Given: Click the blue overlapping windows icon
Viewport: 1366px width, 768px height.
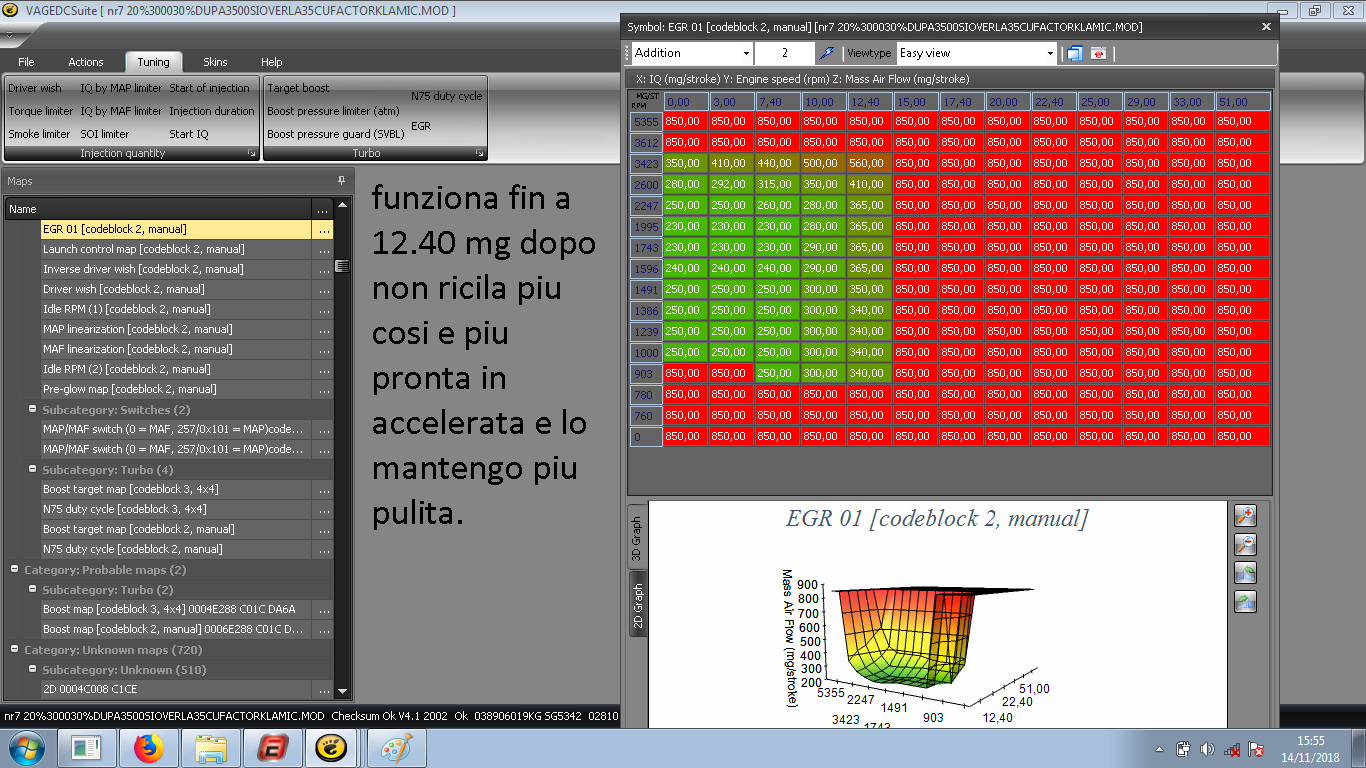Looking at the screenshot, I should [1075, 53].
